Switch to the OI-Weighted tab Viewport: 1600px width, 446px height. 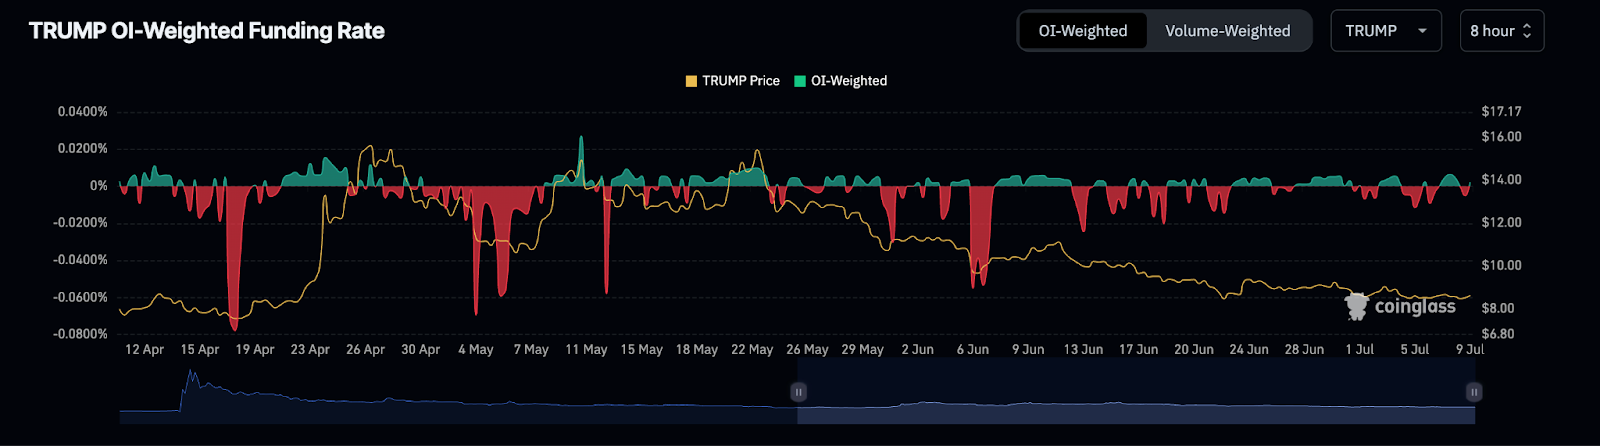point(1083,31)
